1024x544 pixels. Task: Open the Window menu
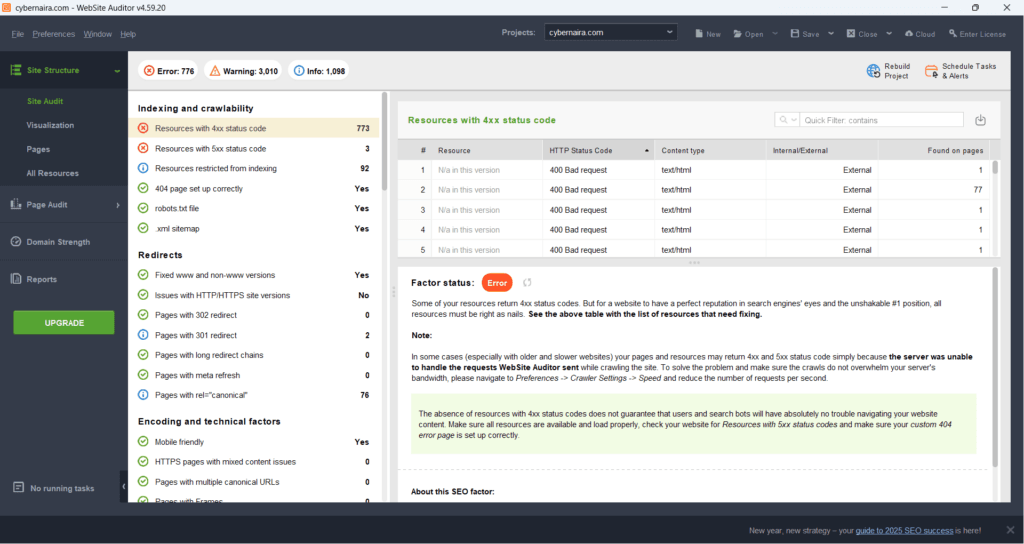click(97, 34)
